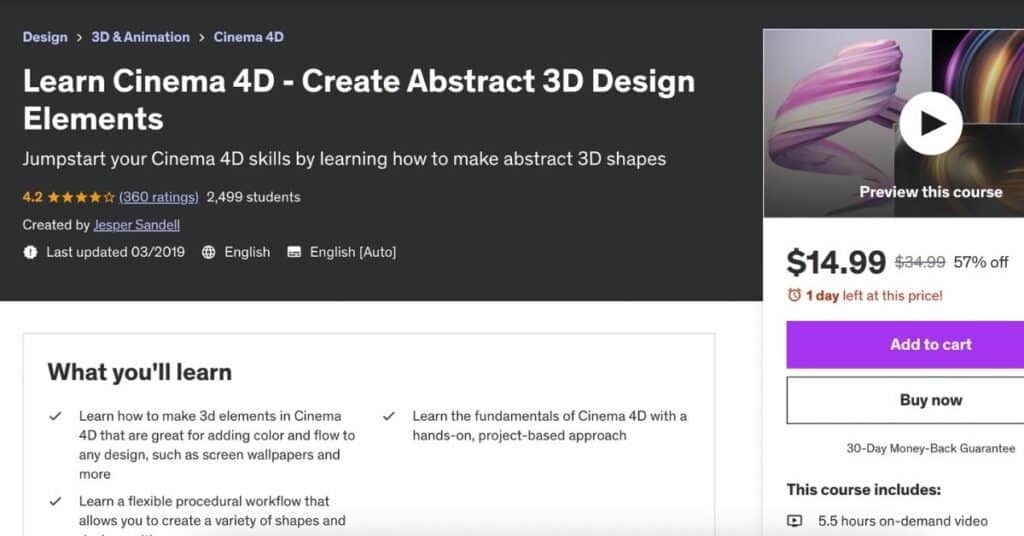1024x536 pixels.
Task: Click the English language text
Action: coord(247,253)
